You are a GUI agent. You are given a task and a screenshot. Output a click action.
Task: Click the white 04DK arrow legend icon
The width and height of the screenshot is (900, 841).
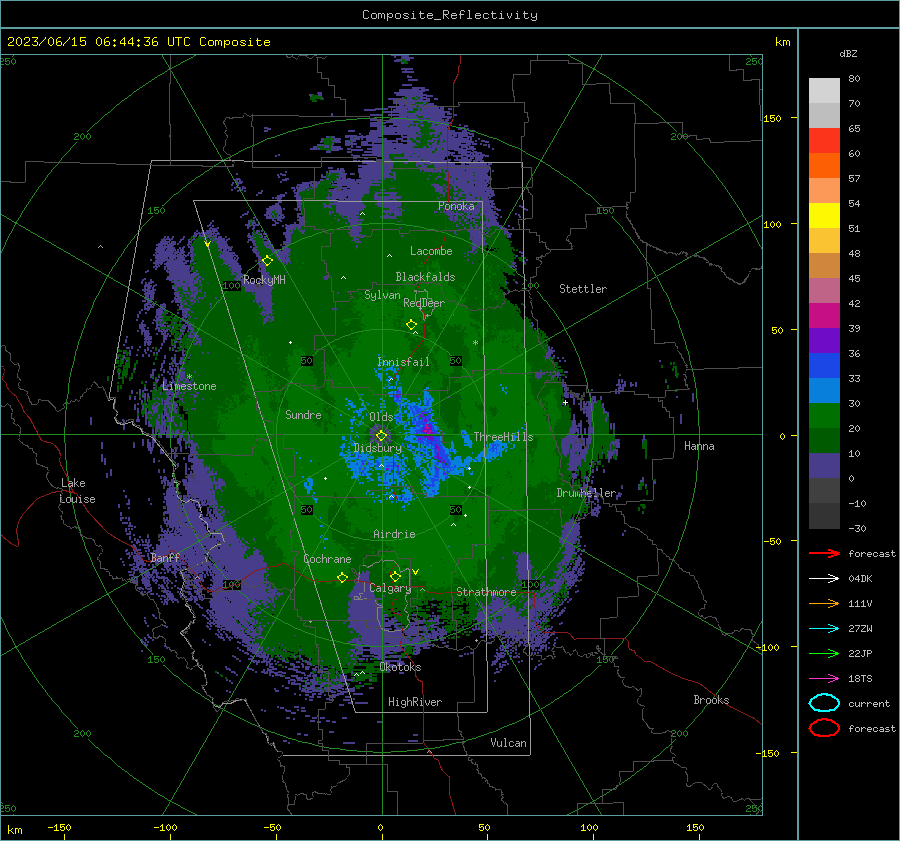tap(824, 578)
